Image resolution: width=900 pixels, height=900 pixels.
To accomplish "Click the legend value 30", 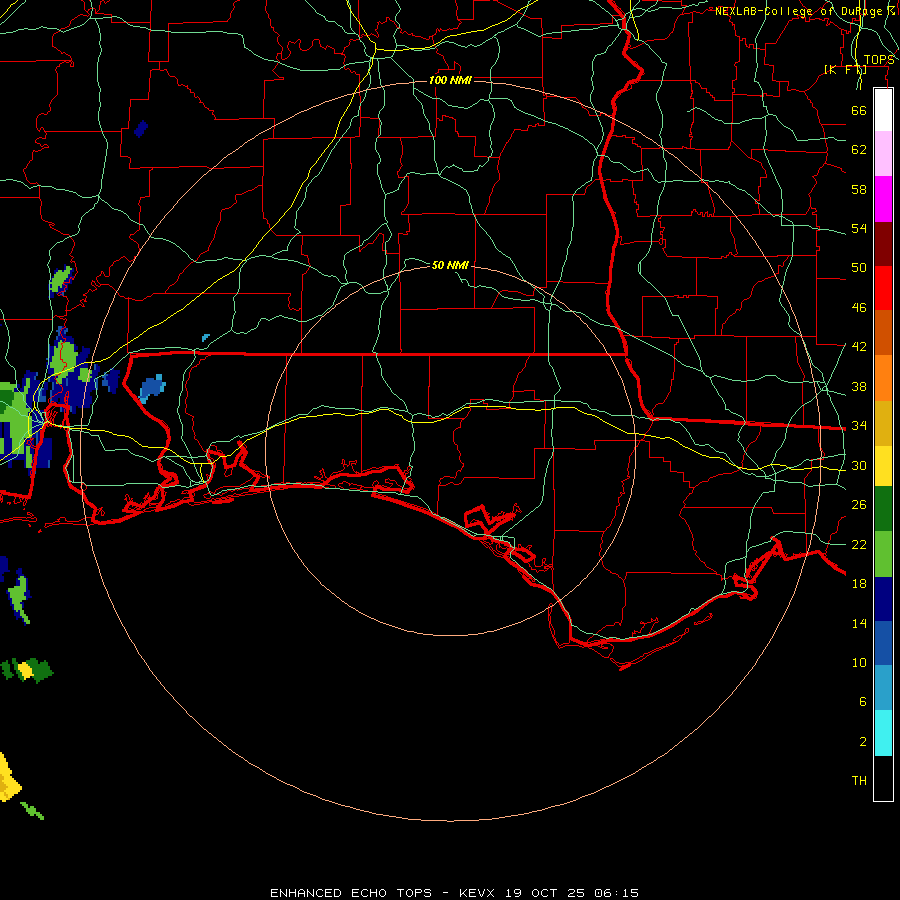I will coord(859,465).
